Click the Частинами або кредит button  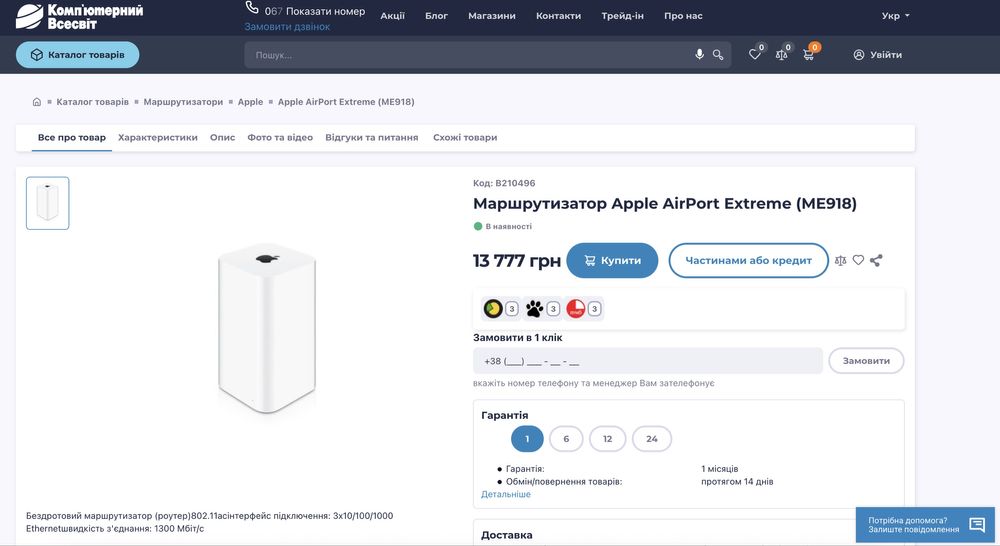coord(748,260)
